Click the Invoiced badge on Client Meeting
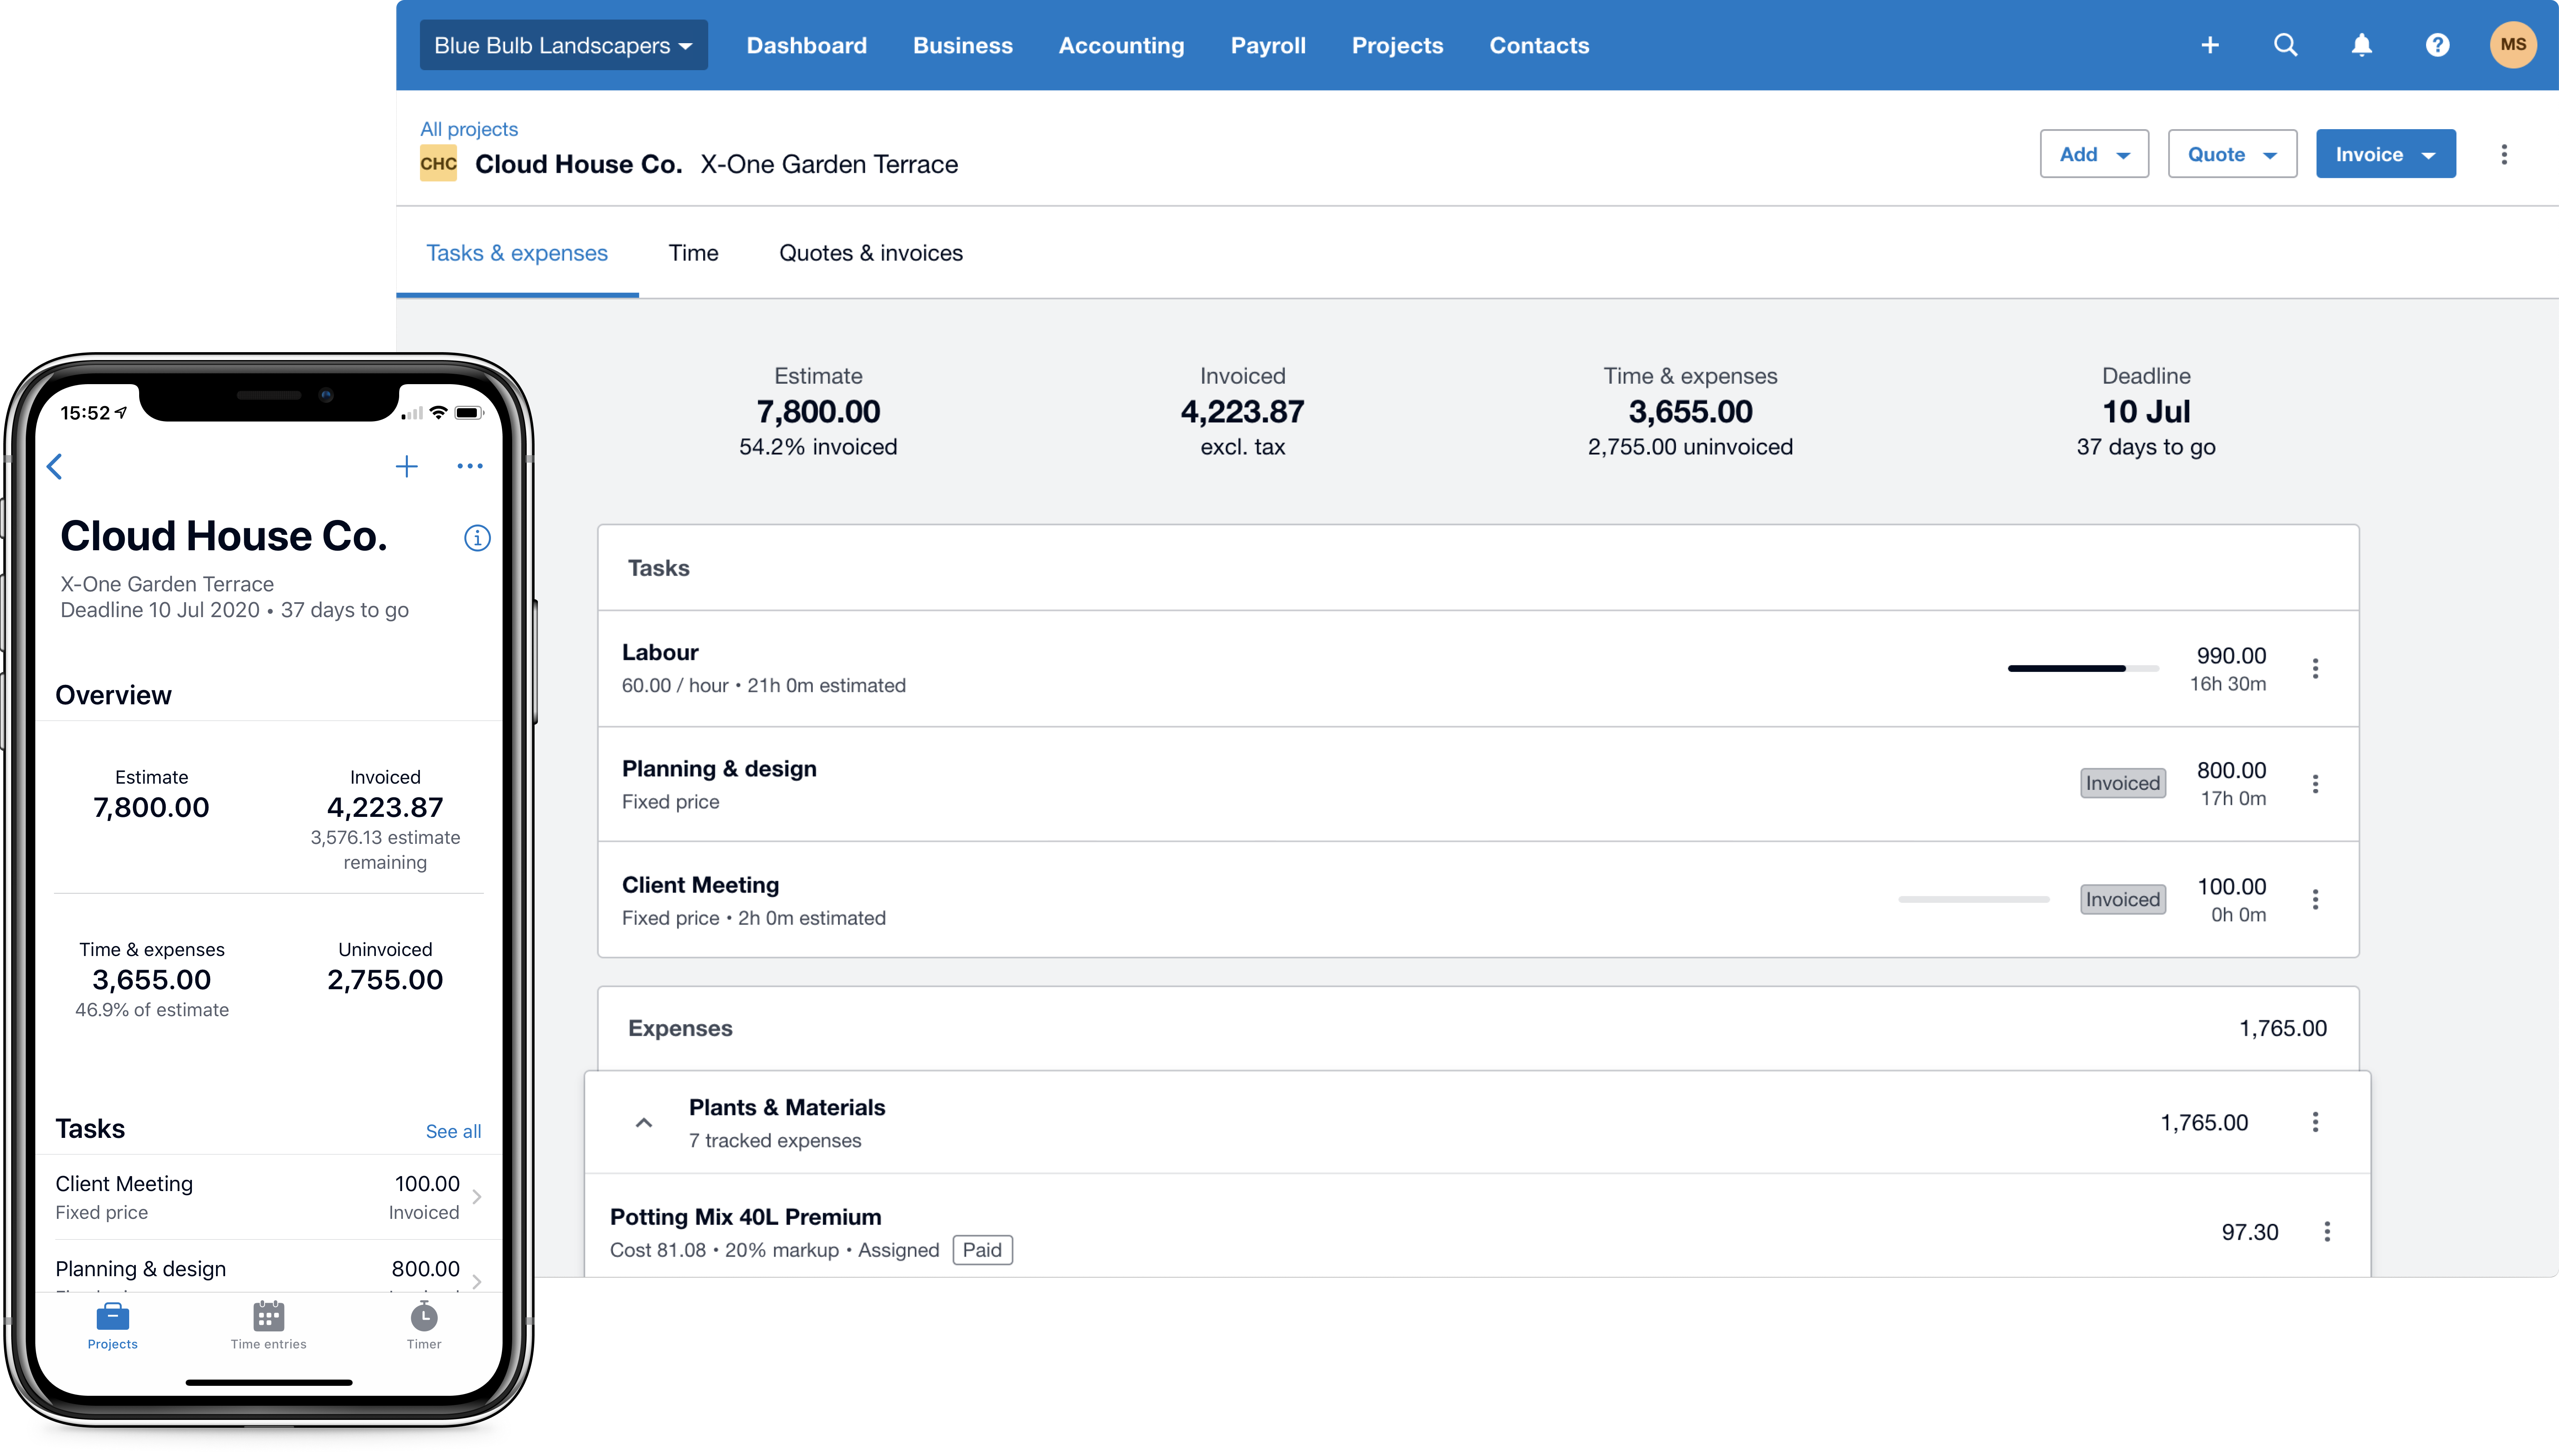The height and width of the screenshot is (1456, 2559). pos(2123,899)
